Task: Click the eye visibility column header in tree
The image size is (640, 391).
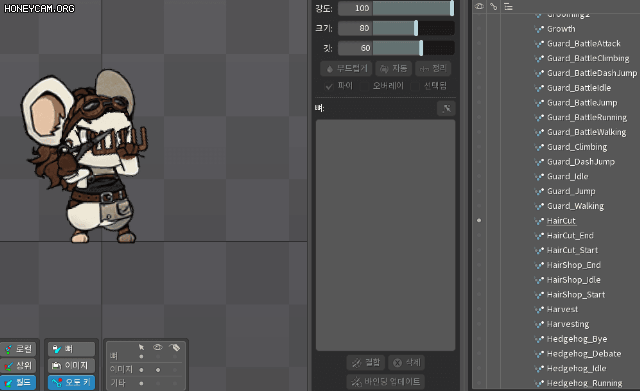Action: (479, 7)
